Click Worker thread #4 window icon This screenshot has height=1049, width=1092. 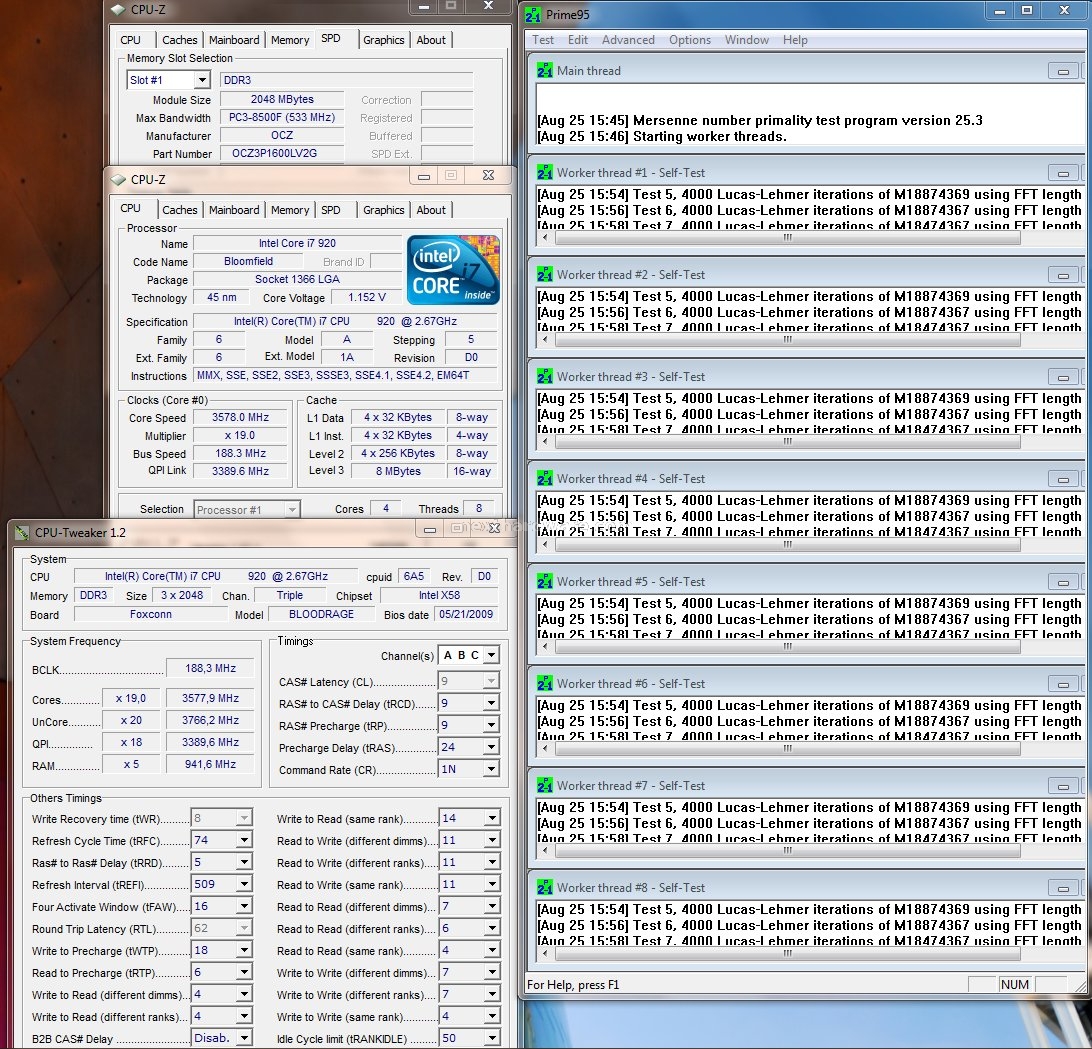click(545, 479)
